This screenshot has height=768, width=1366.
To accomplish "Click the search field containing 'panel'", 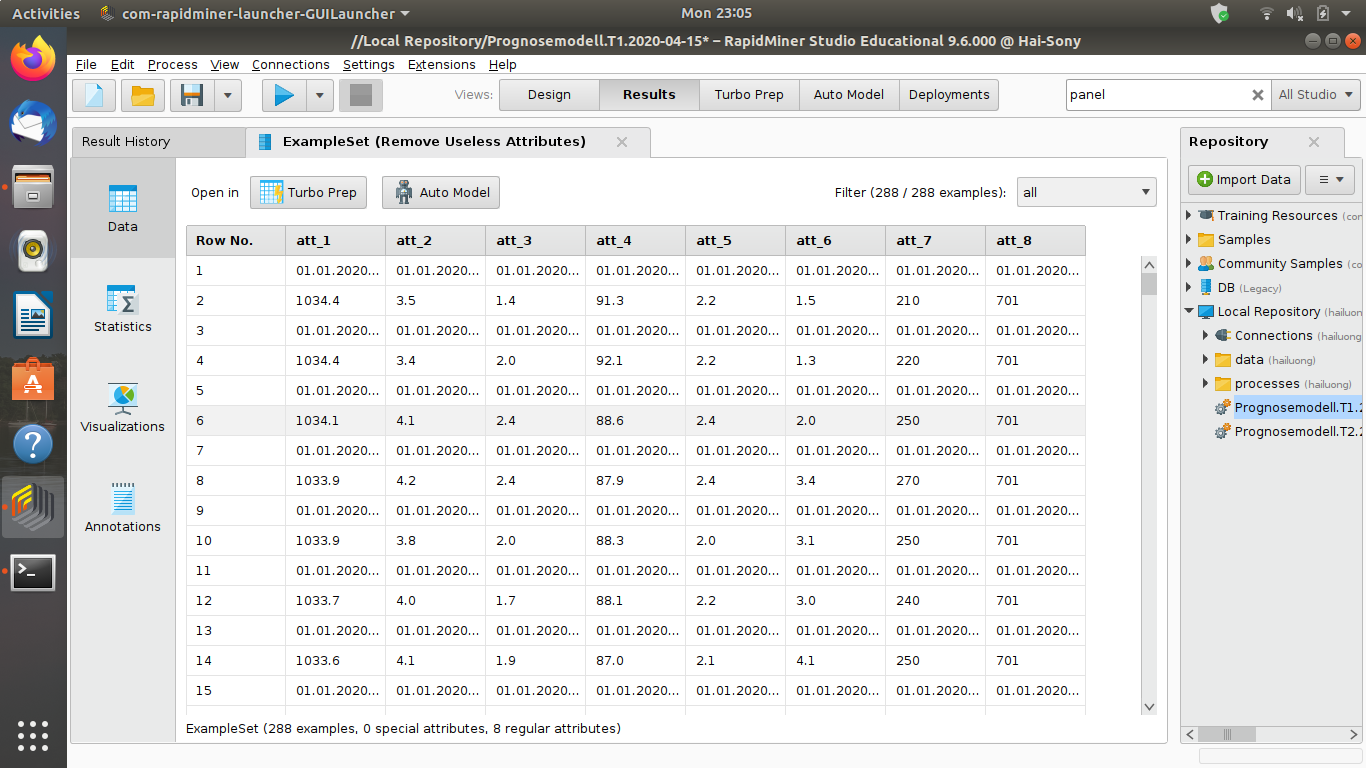I will [x=1157, y=95].
